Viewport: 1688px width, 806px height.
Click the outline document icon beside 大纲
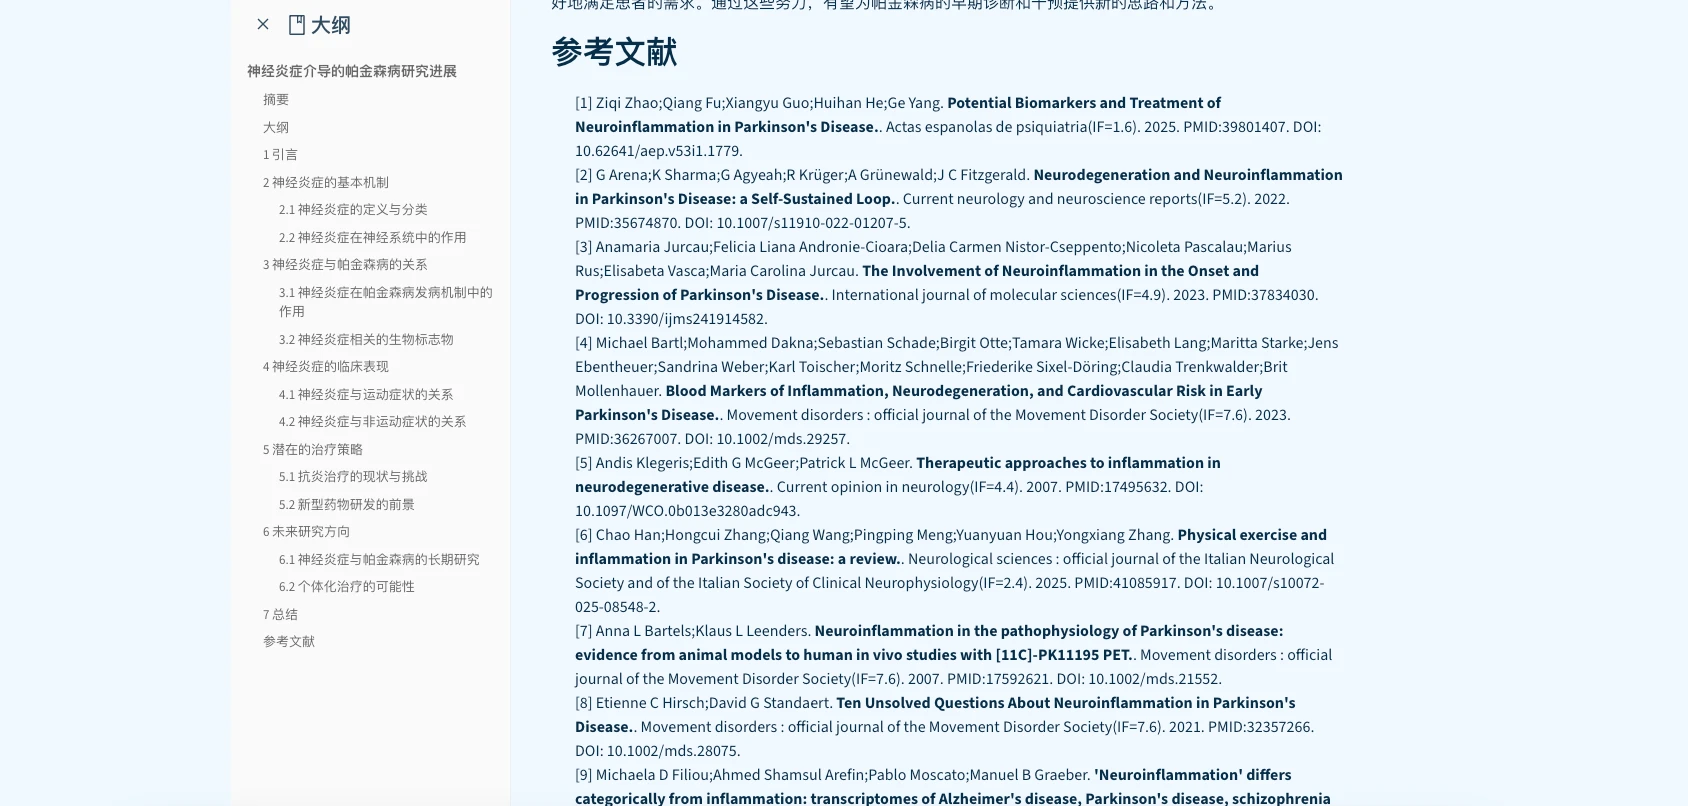click(x=296, y=25)
